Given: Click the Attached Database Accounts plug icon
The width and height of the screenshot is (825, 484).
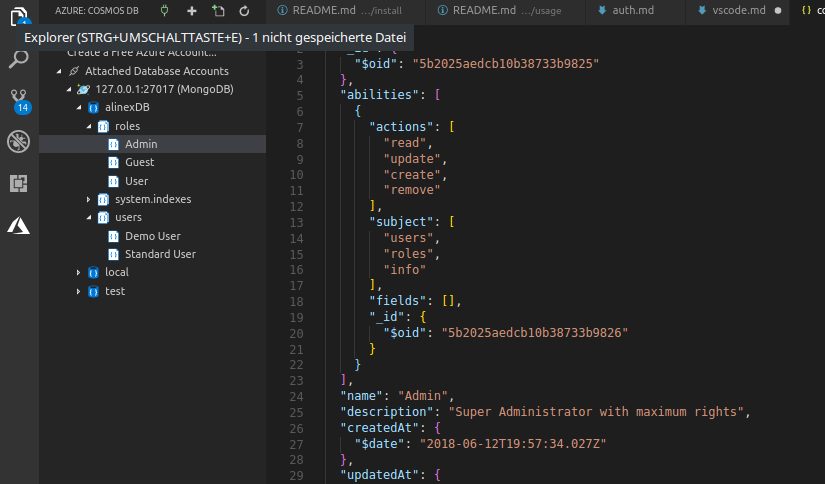Looking at the screenshot, I should (x=74, y=71).
